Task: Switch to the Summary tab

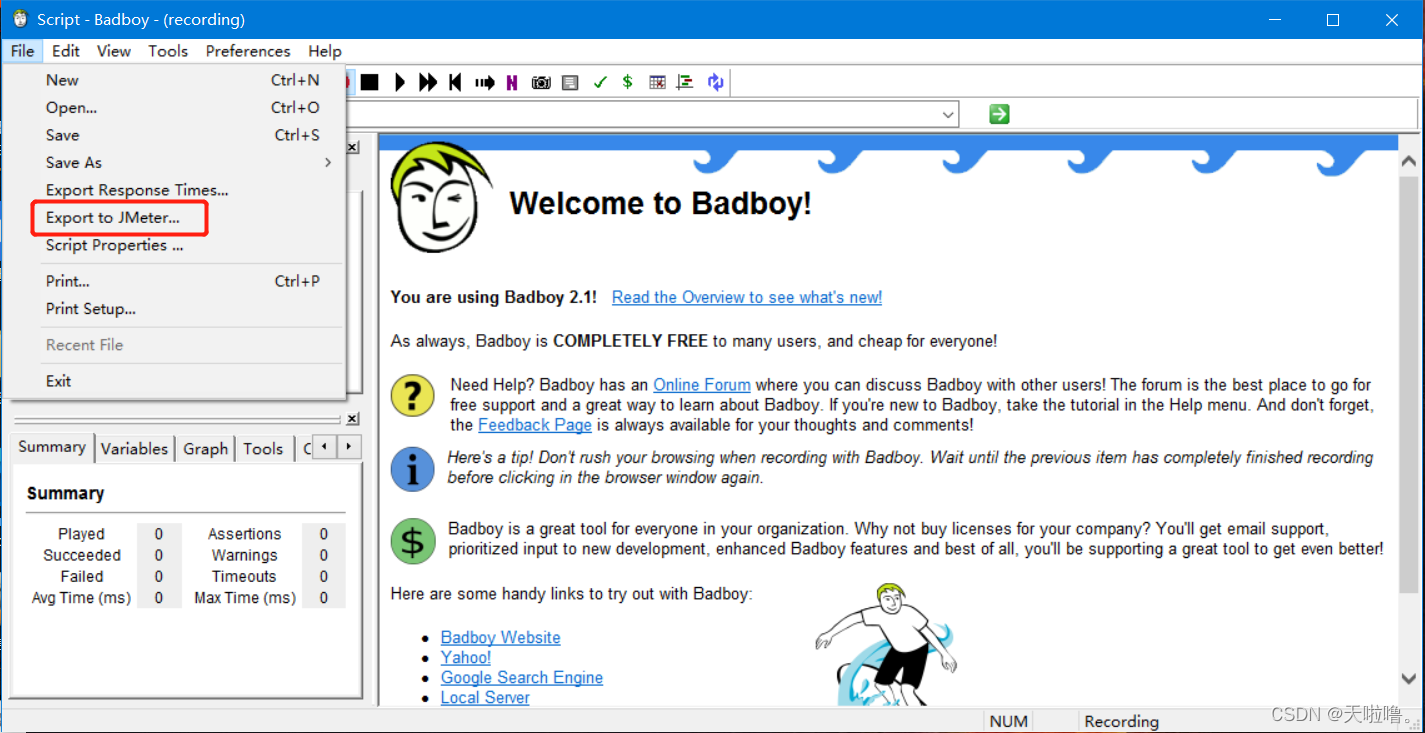Action: (x=52, y=447)
